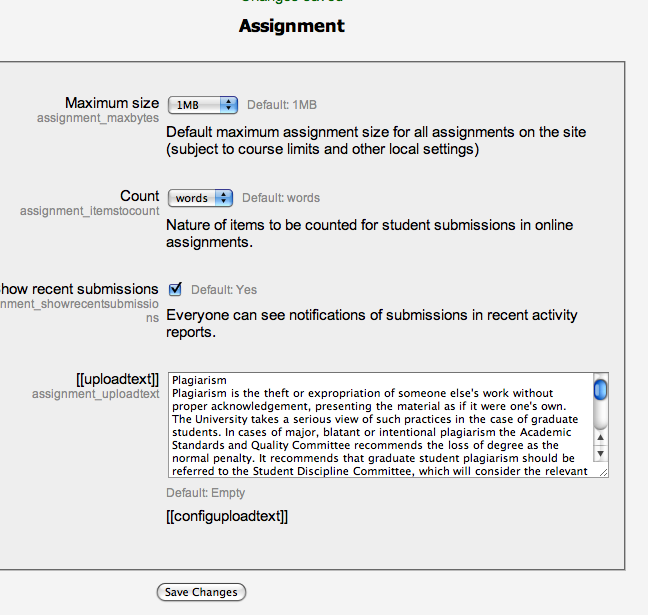Click 'Everyone can see notifications' description
This screenshot has width=648, height=615.
tap(372, 324)
